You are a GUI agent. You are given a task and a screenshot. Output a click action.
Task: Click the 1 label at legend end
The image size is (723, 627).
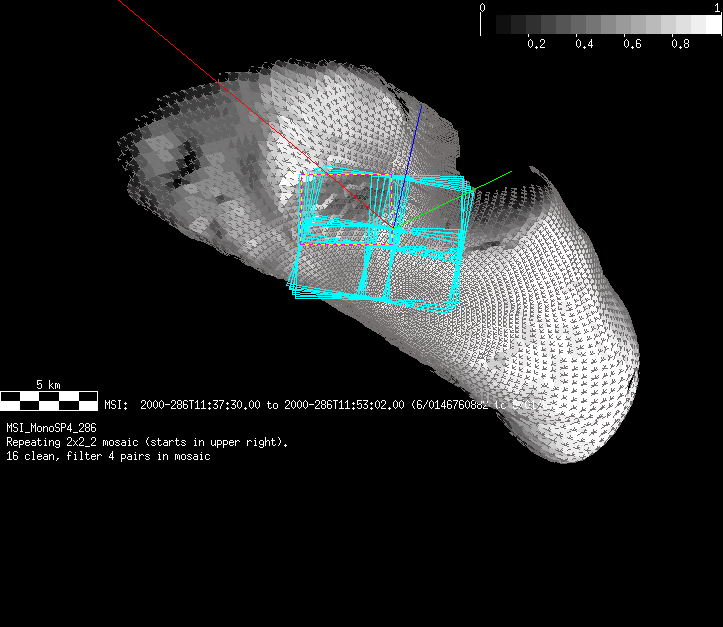pos(717,7)
